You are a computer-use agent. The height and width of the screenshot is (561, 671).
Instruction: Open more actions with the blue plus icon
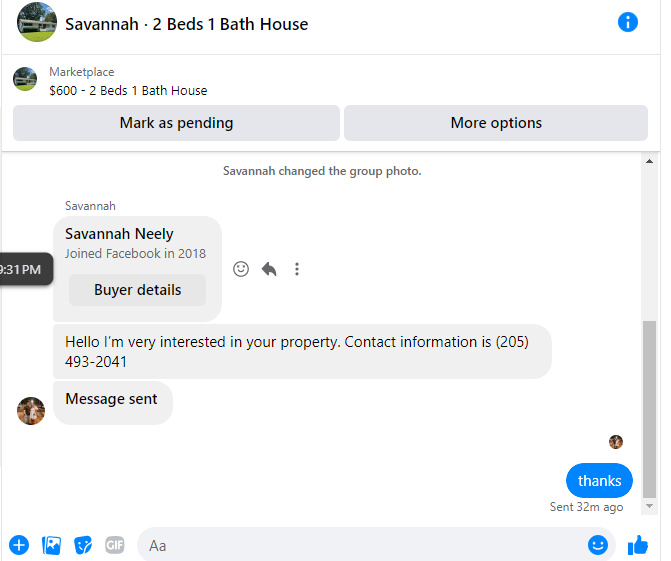click(19, 545)
